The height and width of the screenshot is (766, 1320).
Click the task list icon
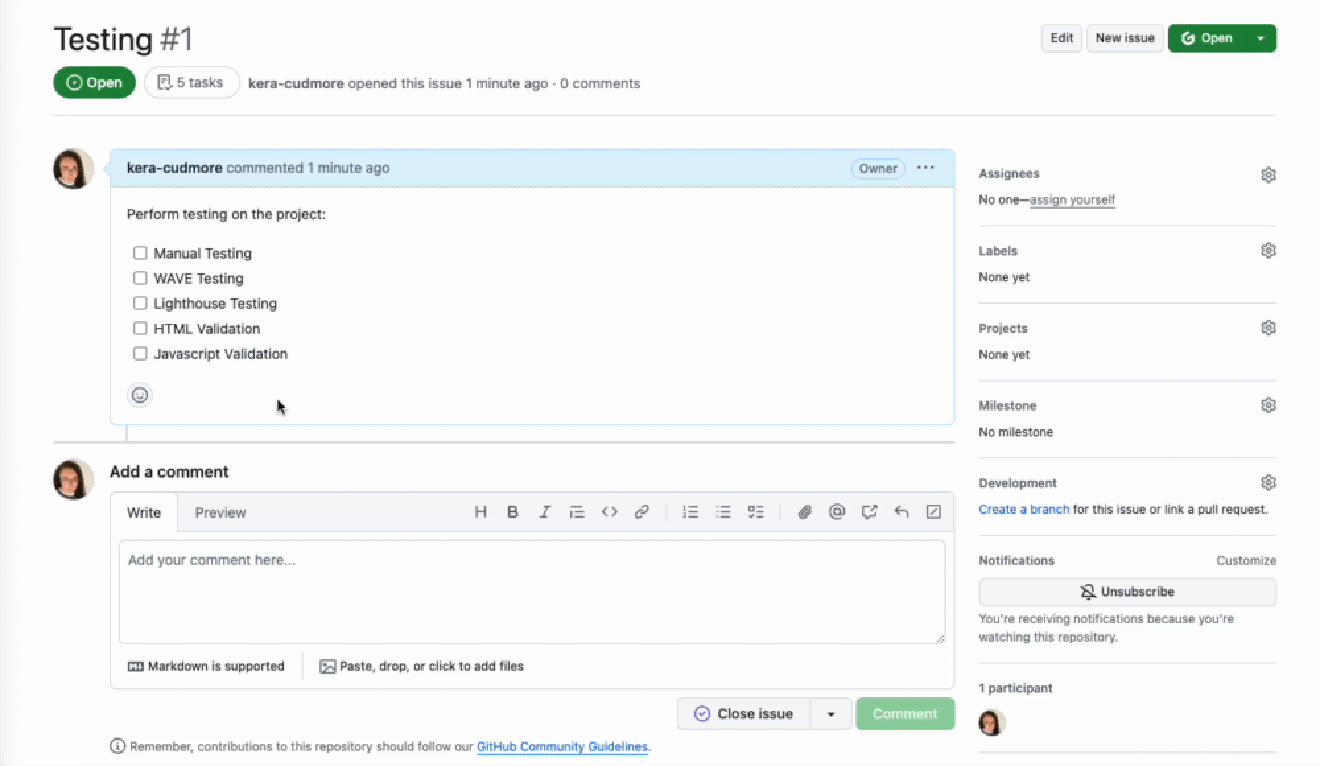[x=755, y=511]
